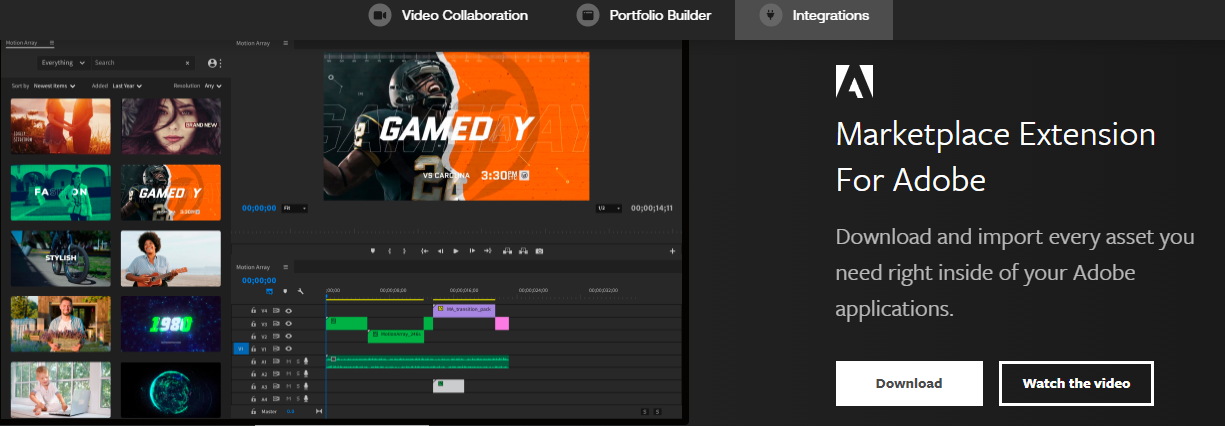Viewport: 1225px width, 426px height.
Task: Solo the A2 audio track
Action: point(298,374)
